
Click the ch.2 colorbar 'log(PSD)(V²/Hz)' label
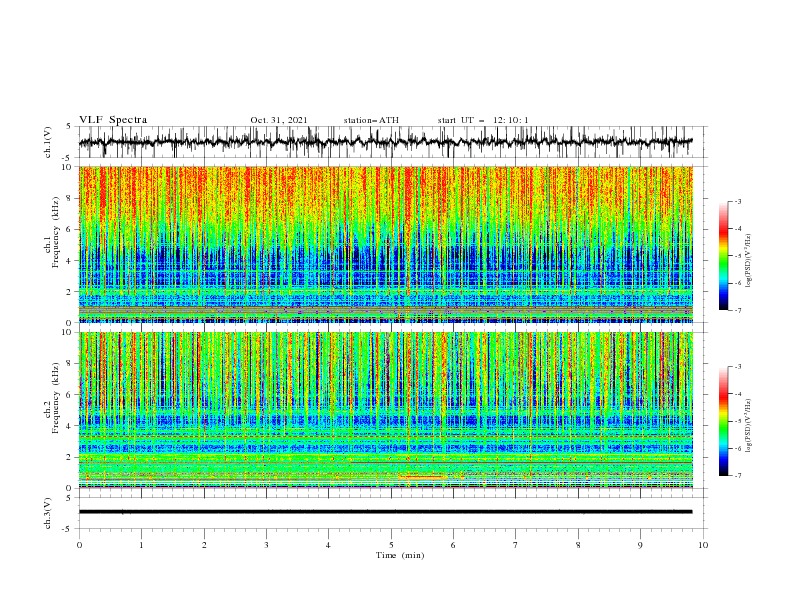(x=748, y=426)
